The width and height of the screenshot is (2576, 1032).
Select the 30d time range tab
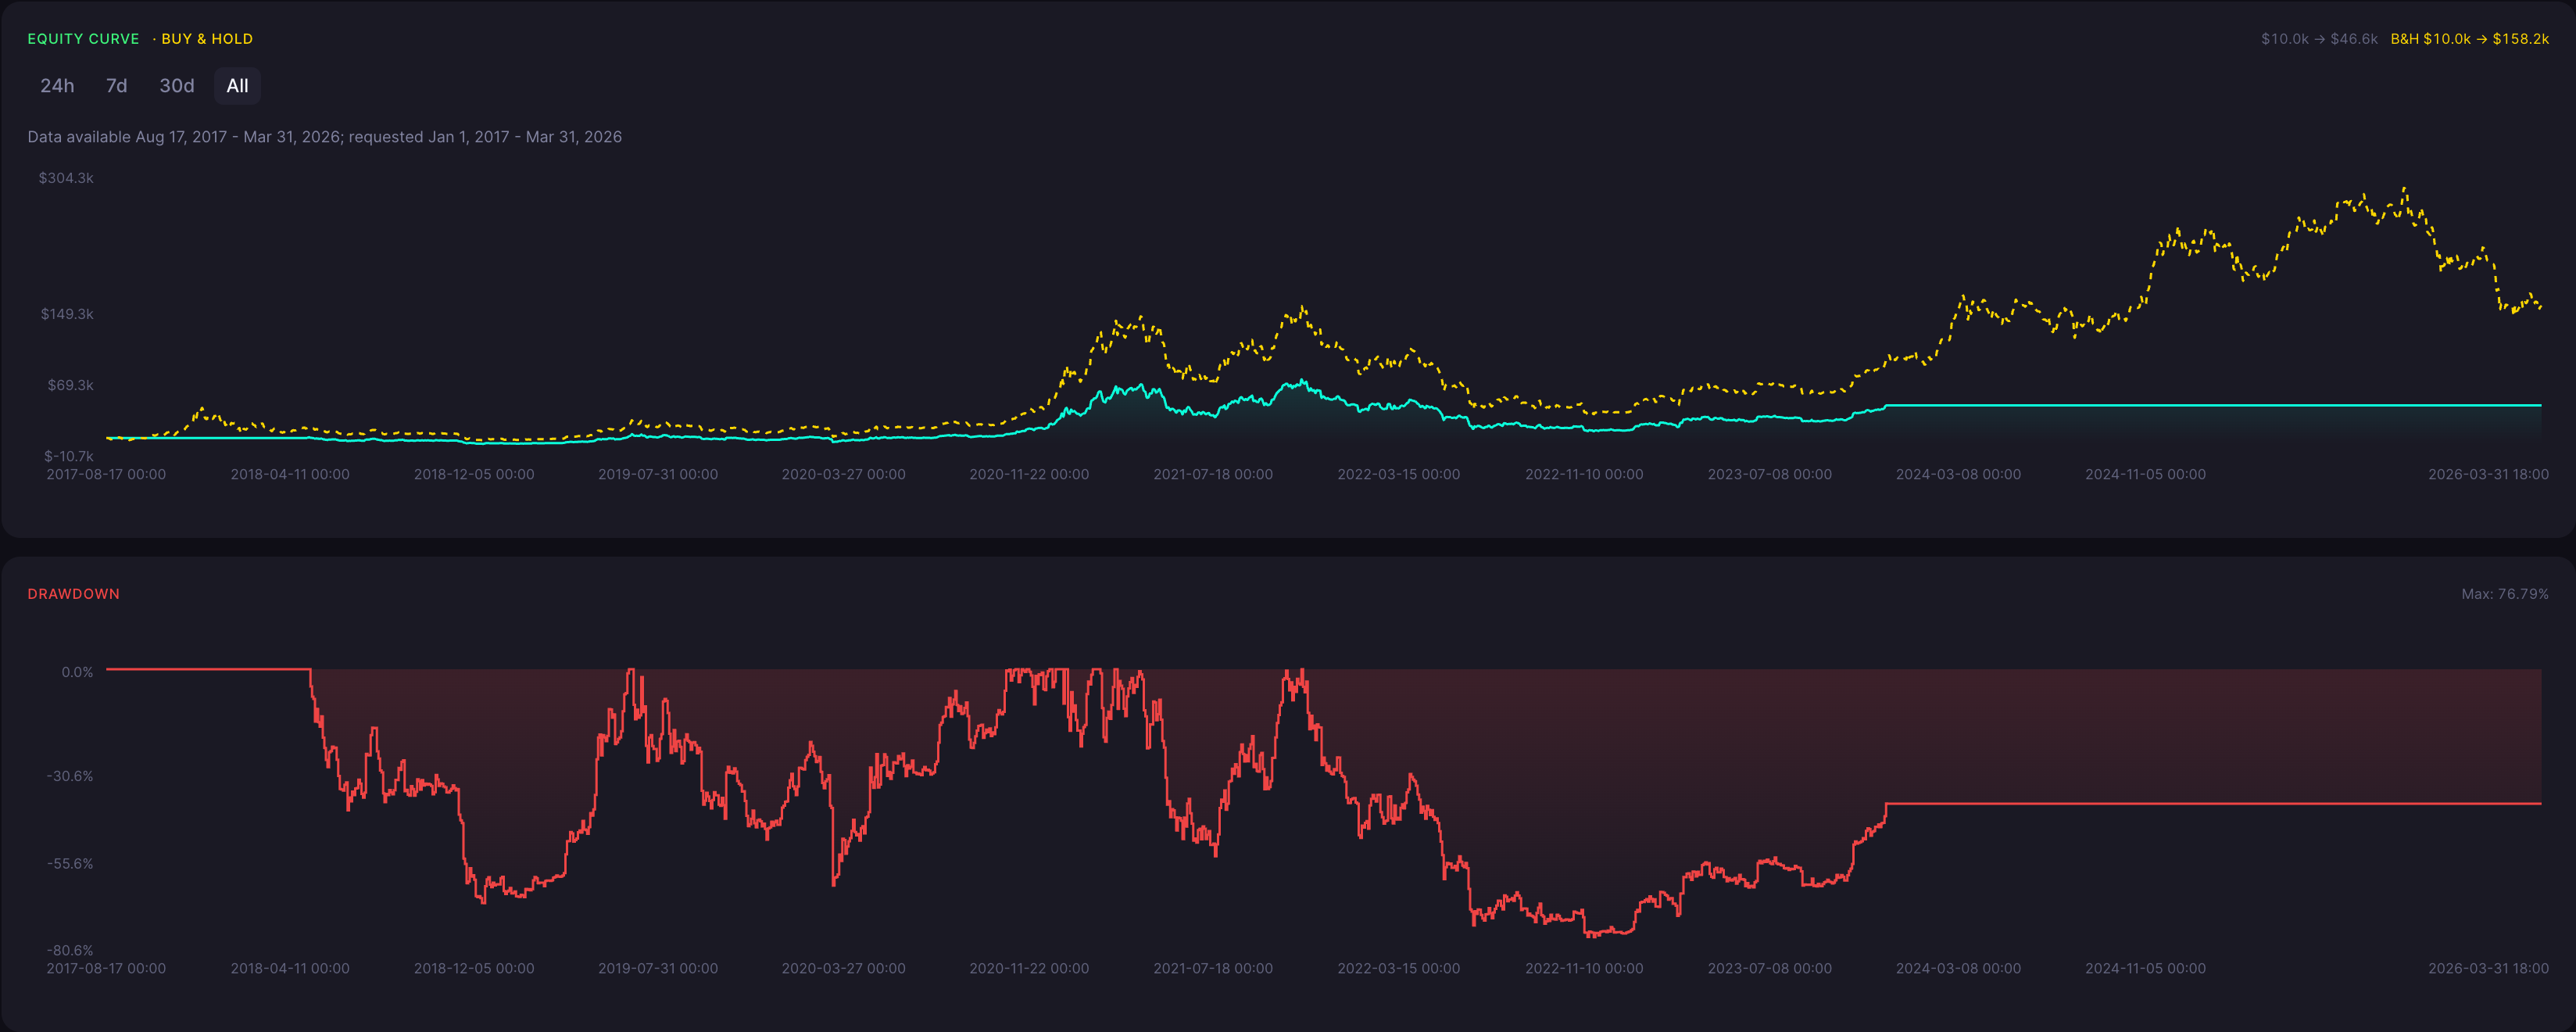coord(177,86)
